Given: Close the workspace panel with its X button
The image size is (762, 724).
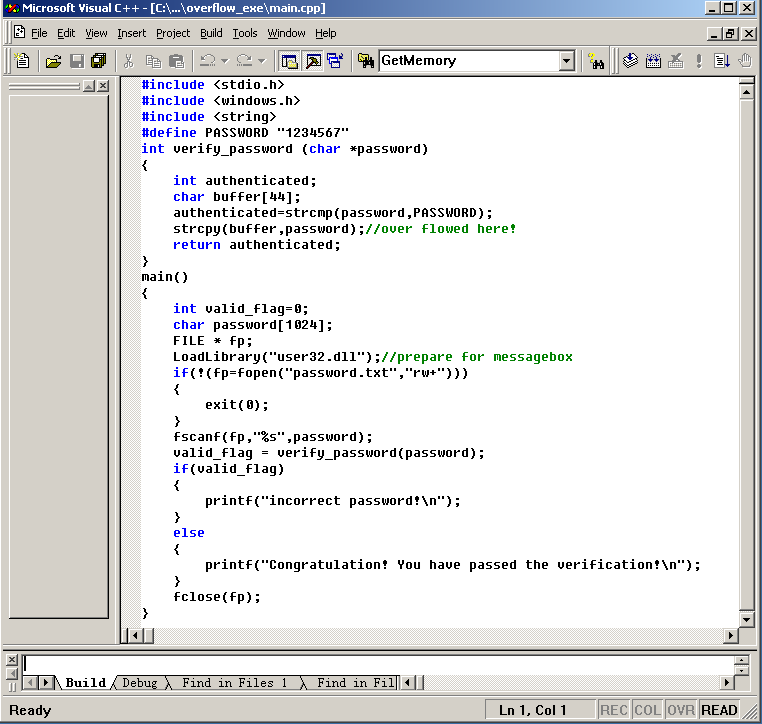Looking at the screenshot, I should [x=102, y=86].
